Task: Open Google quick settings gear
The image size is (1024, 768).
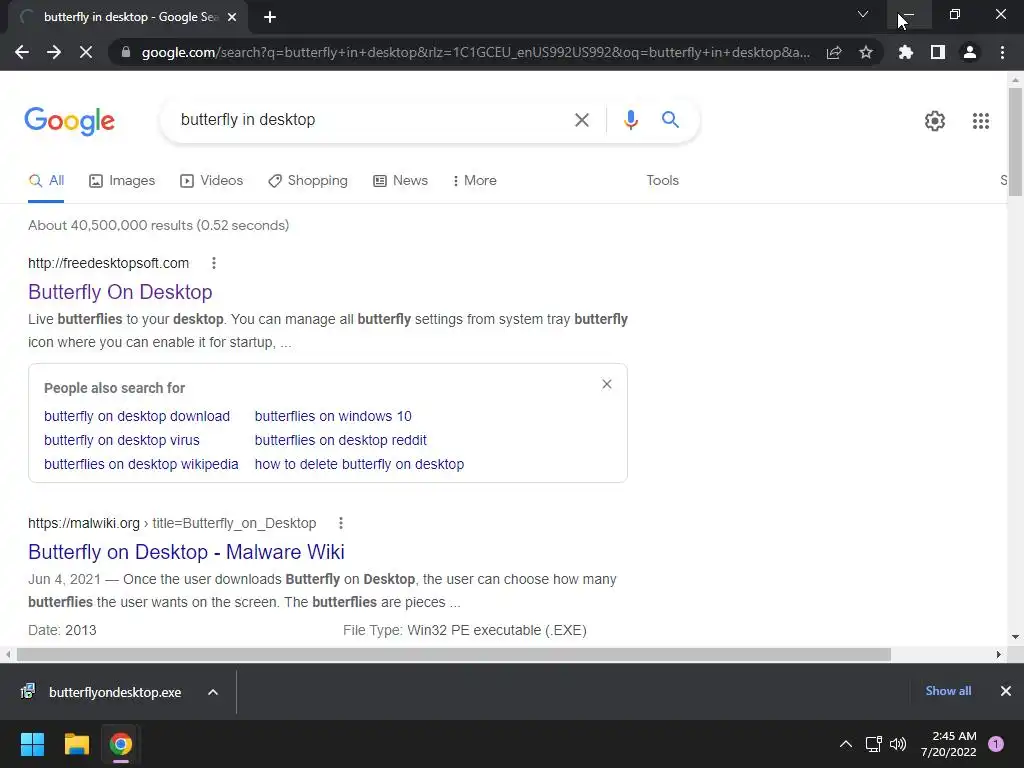Action: (935, 121)
